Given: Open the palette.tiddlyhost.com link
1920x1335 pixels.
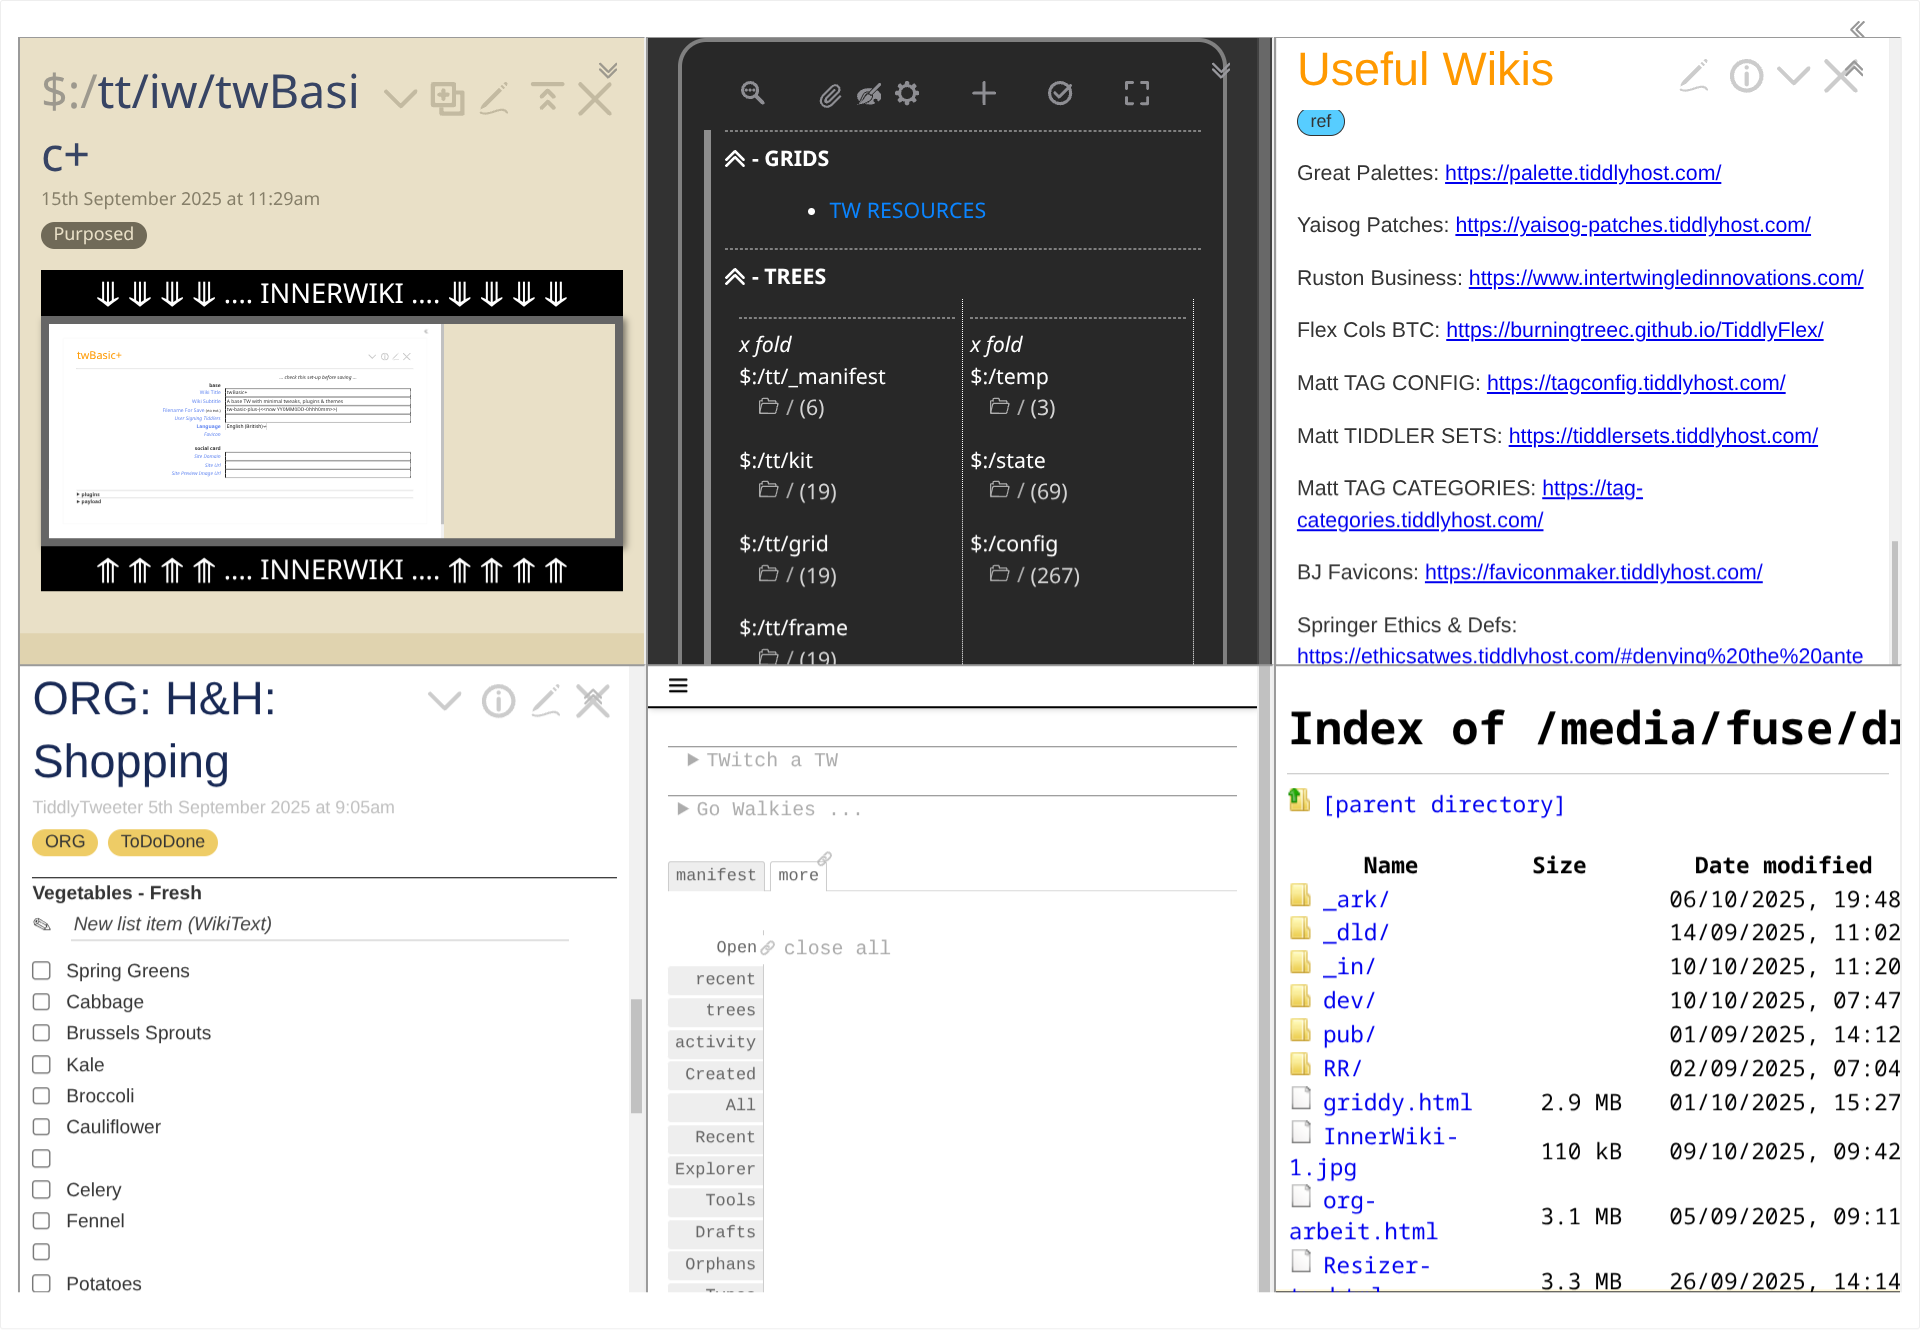Looking at the screenshot, I should click(x=1582, y=173).
